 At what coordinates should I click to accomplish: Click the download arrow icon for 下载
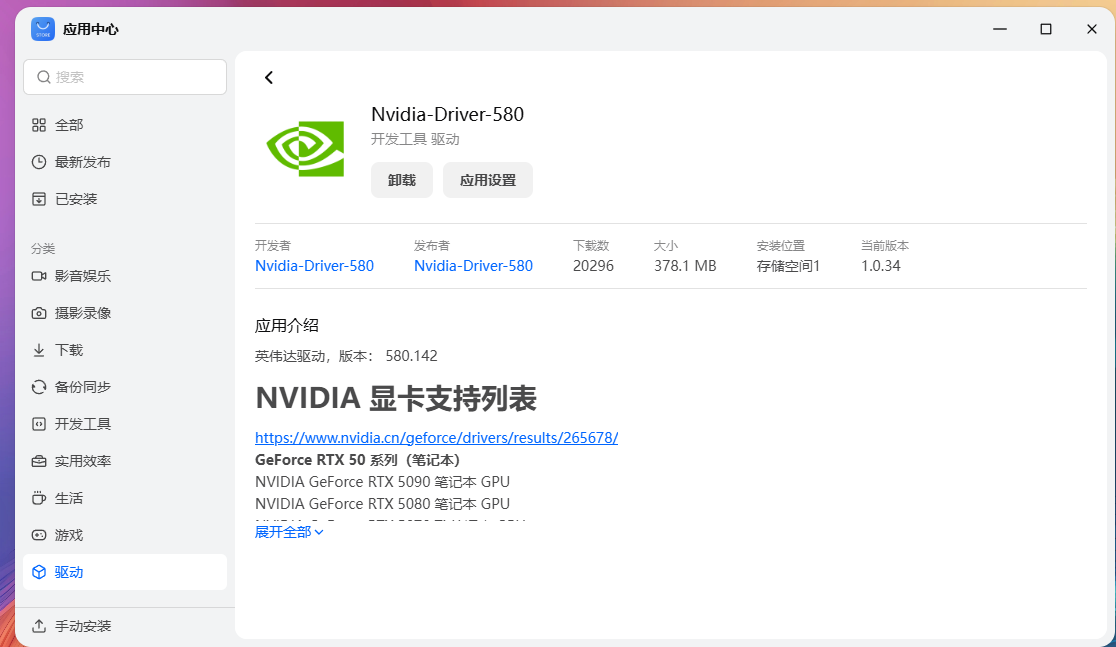click(x=39, y=350)
